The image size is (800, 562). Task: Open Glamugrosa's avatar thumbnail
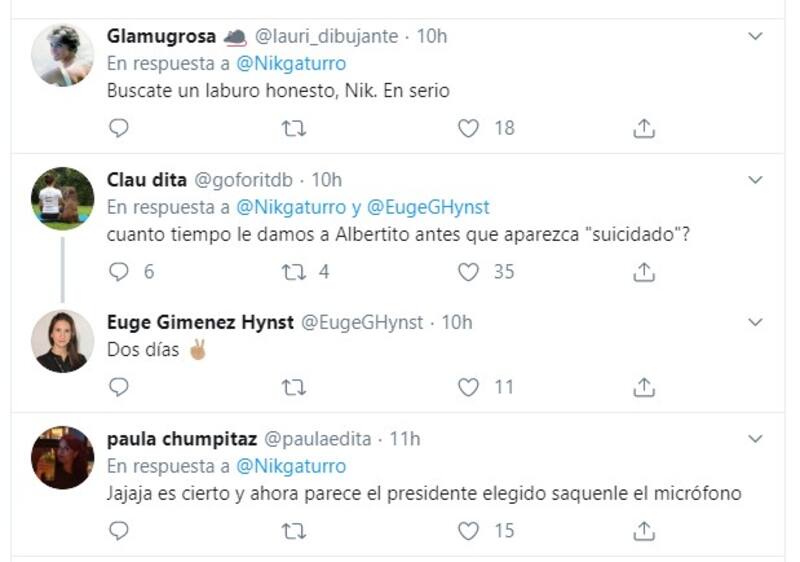tap(62, 55)
